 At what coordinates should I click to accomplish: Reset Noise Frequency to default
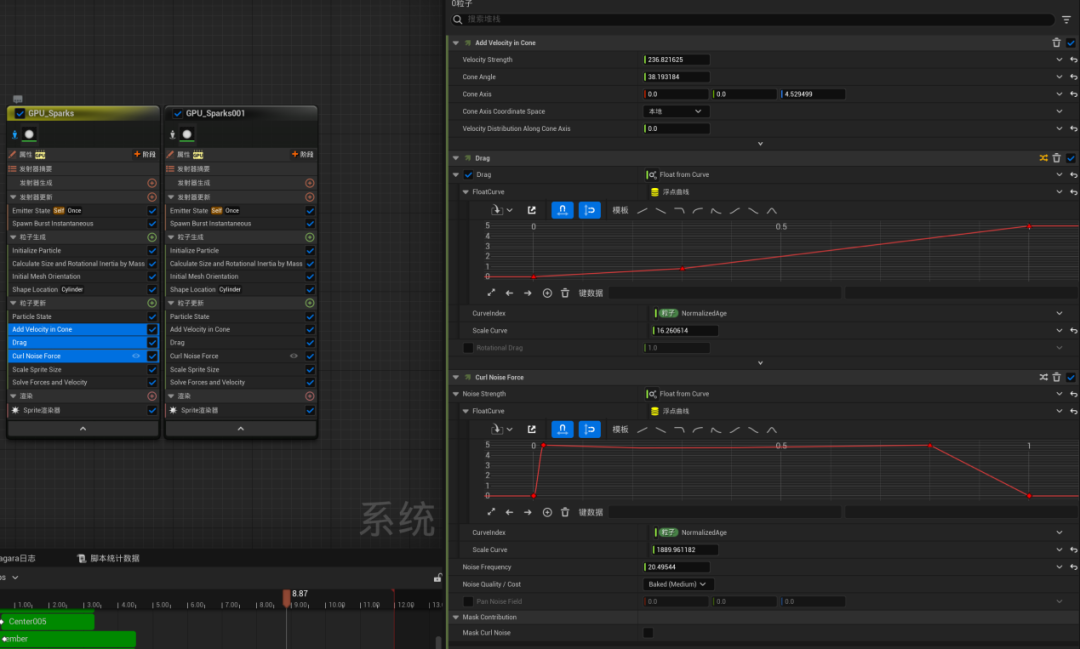coord(1073,567)
